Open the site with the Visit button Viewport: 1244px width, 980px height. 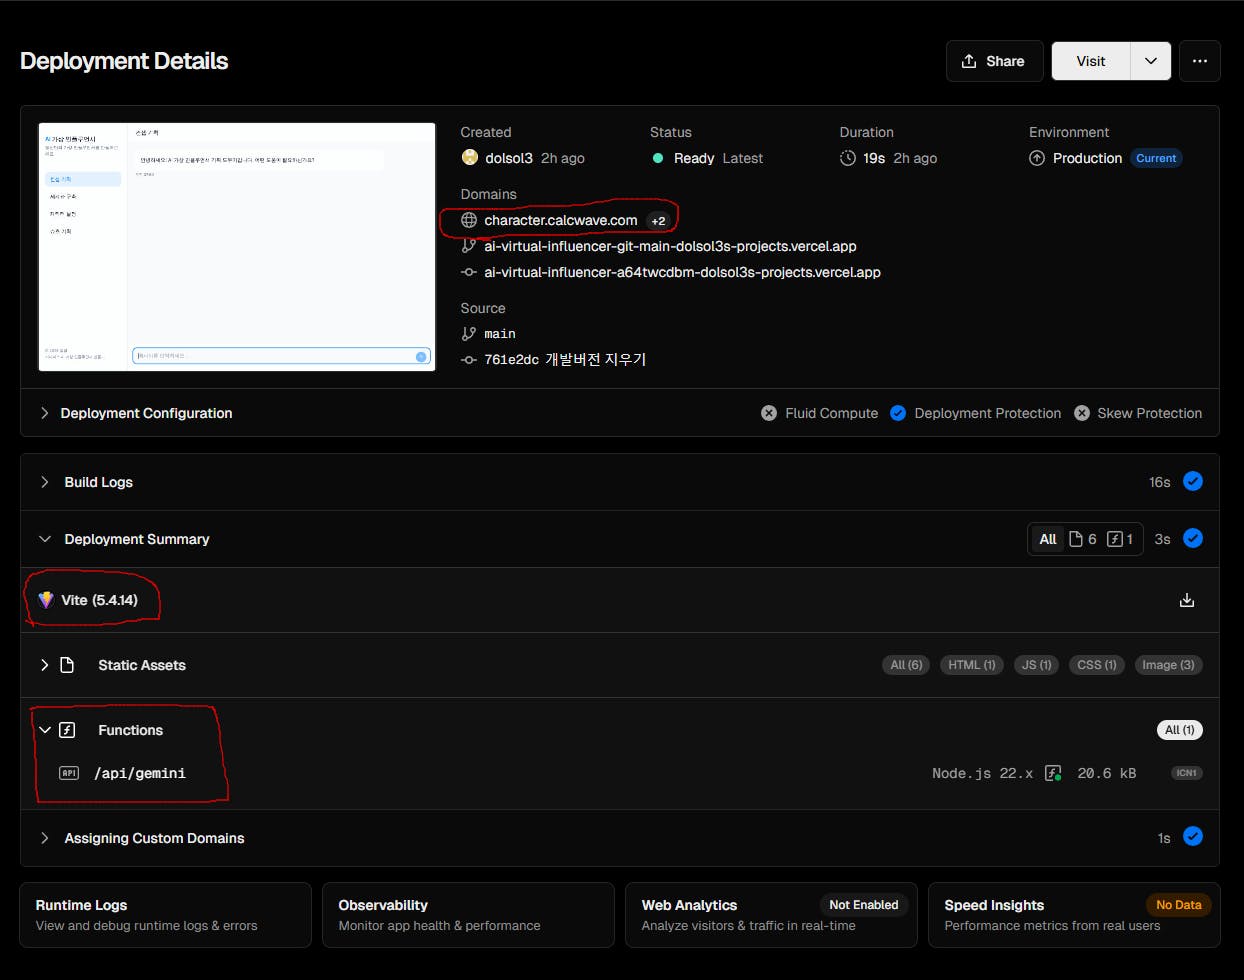coord(1091,61)
